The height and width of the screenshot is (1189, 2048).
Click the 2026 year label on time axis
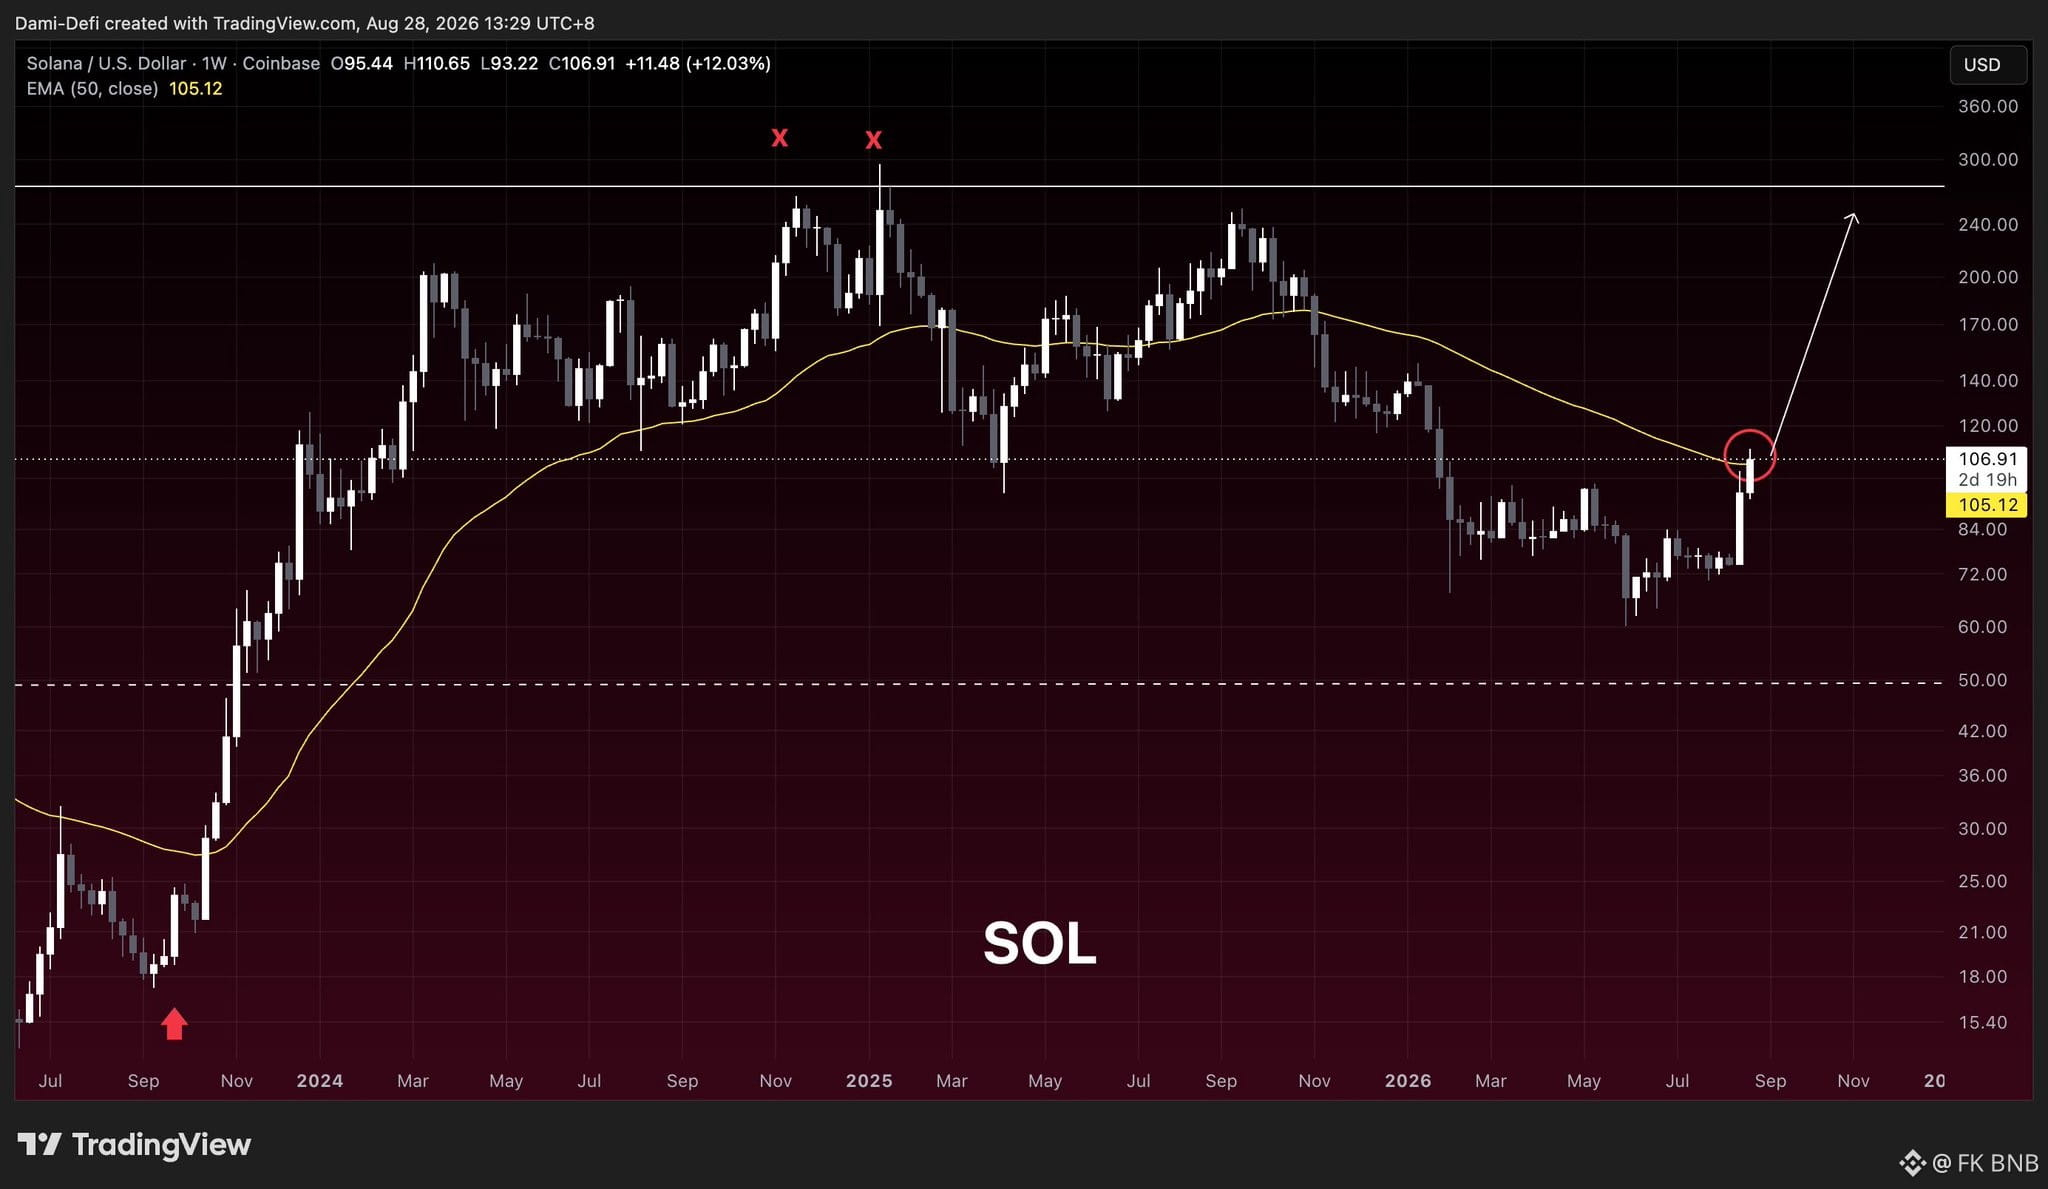click(x=1408, y=1081)
